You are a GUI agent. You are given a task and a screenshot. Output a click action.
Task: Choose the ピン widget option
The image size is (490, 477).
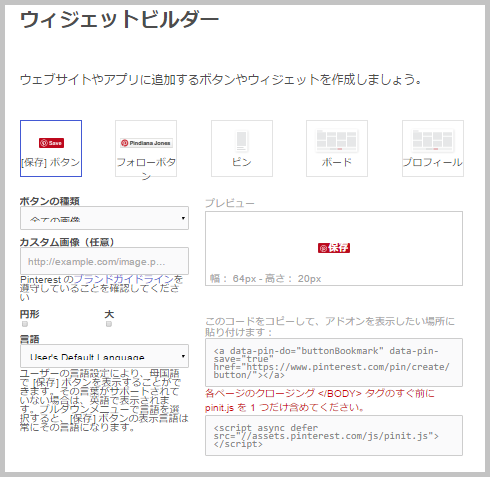coord(242,148)
